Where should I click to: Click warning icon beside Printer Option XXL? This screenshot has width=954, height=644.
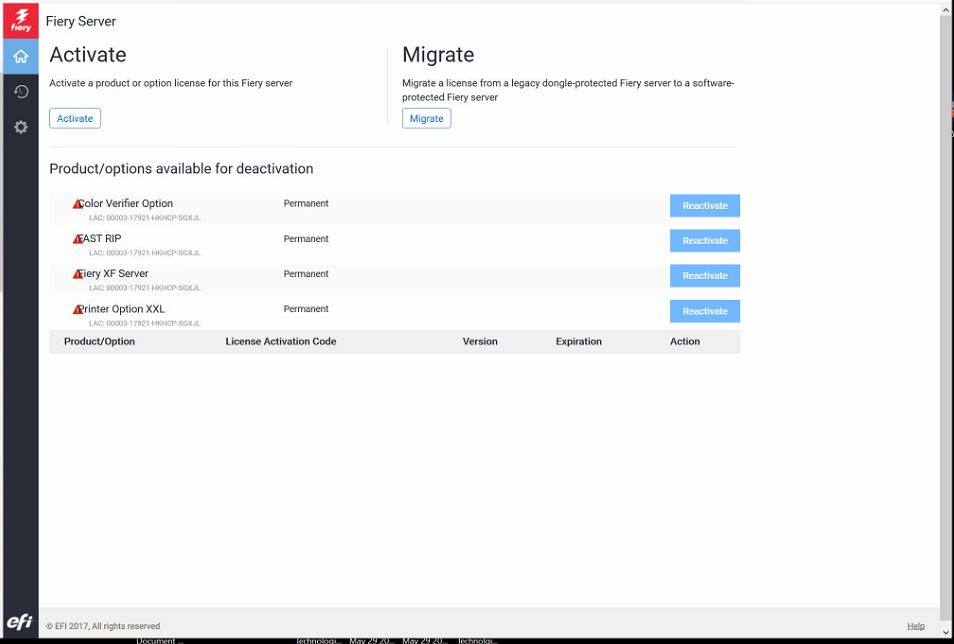(x=78, y=310)
